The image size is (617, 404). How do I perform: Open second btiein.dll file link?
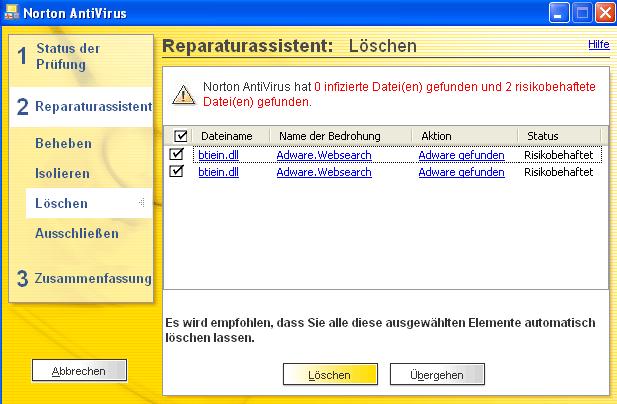218,172
